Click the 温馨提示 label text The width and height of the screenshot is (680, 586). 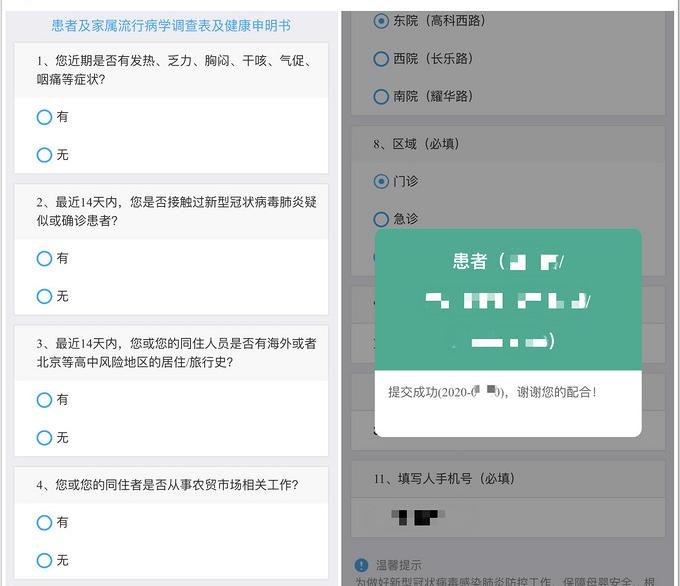click(399, 565)
